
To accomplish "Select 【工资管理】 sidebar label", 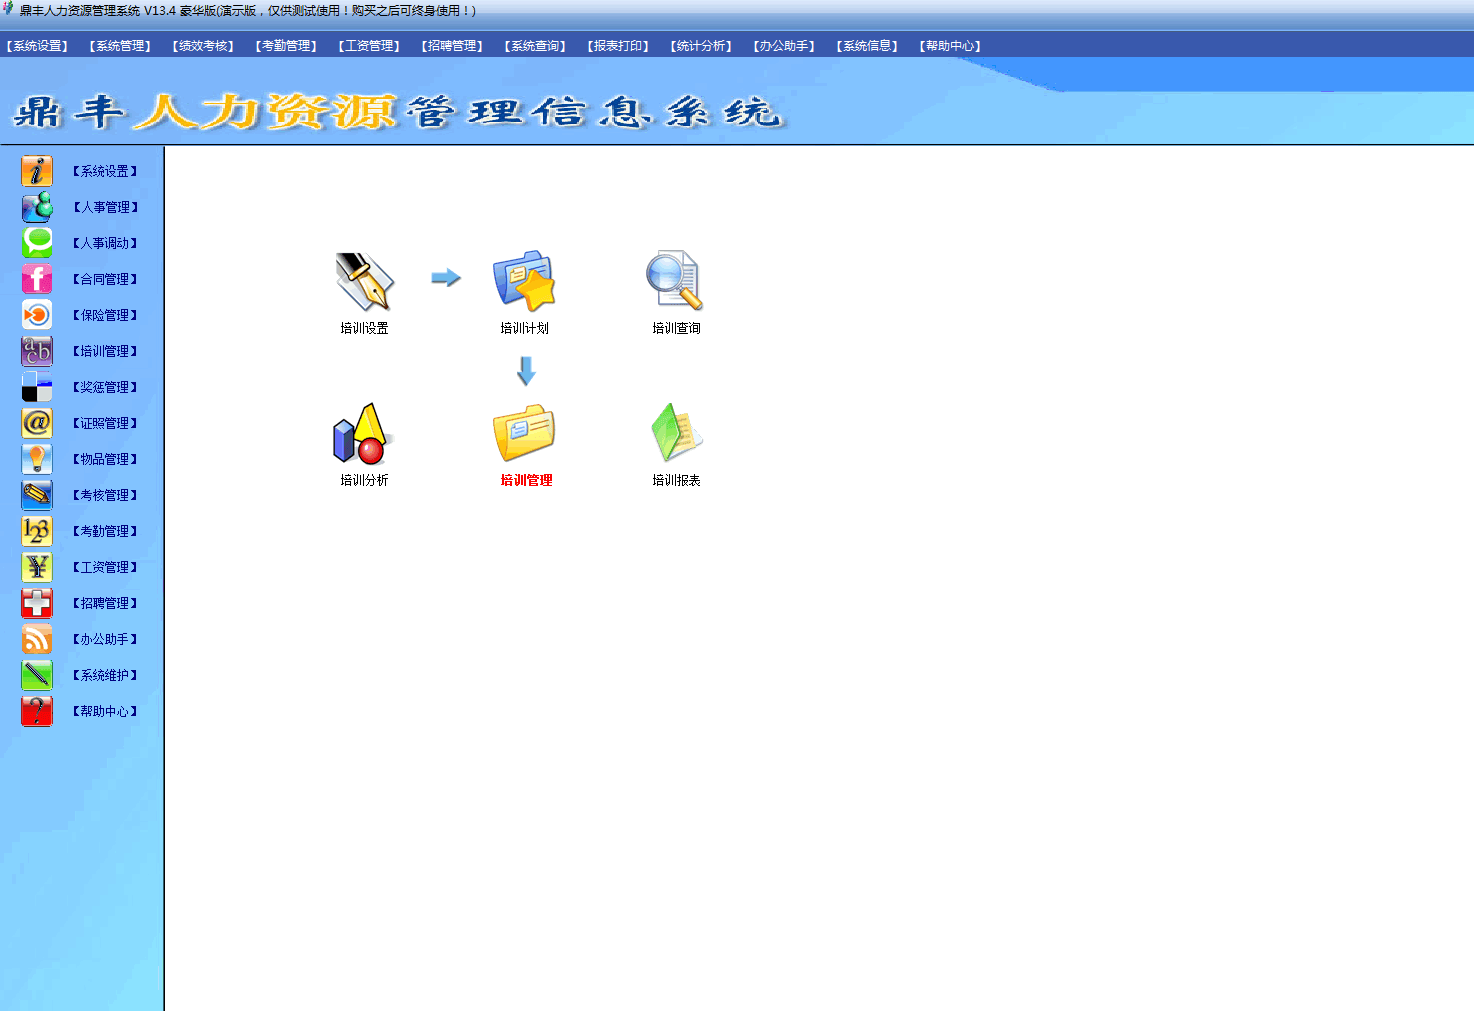I will (x=105, y=567).
